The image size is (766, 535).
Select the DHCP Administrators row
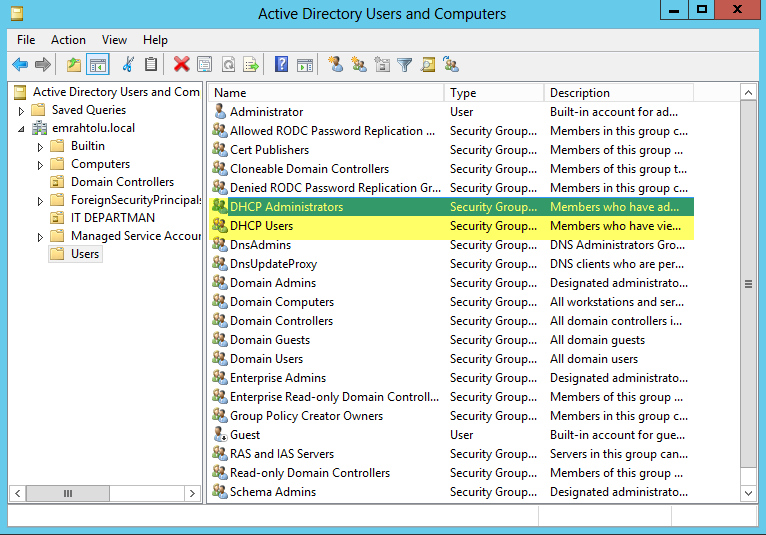(451, 207)
